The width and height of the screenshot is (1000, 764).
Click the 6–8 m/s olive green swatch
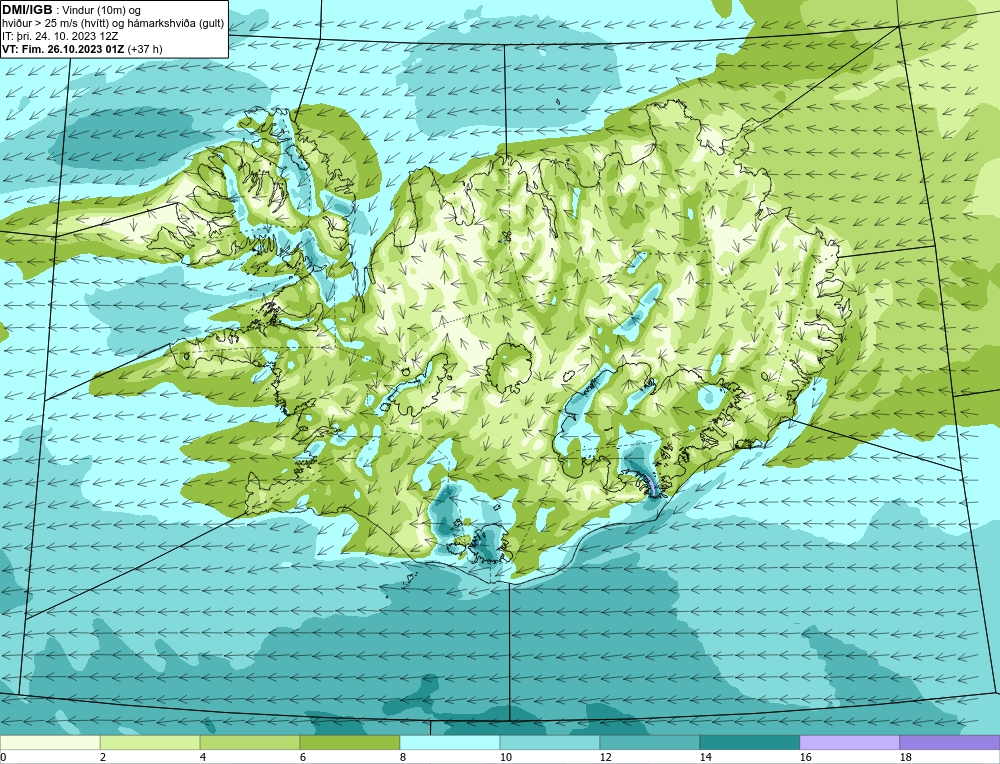coord(350,742)
